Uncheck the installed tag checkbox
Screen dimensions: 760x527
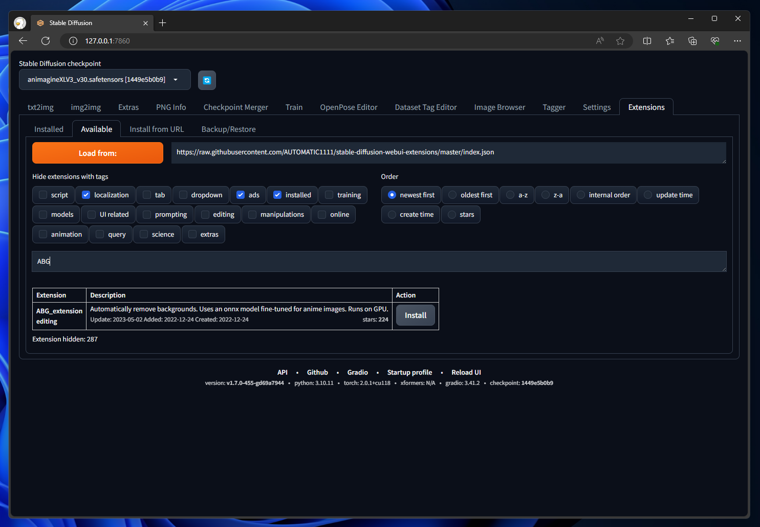pyautogui.click(x=277, y=195)
